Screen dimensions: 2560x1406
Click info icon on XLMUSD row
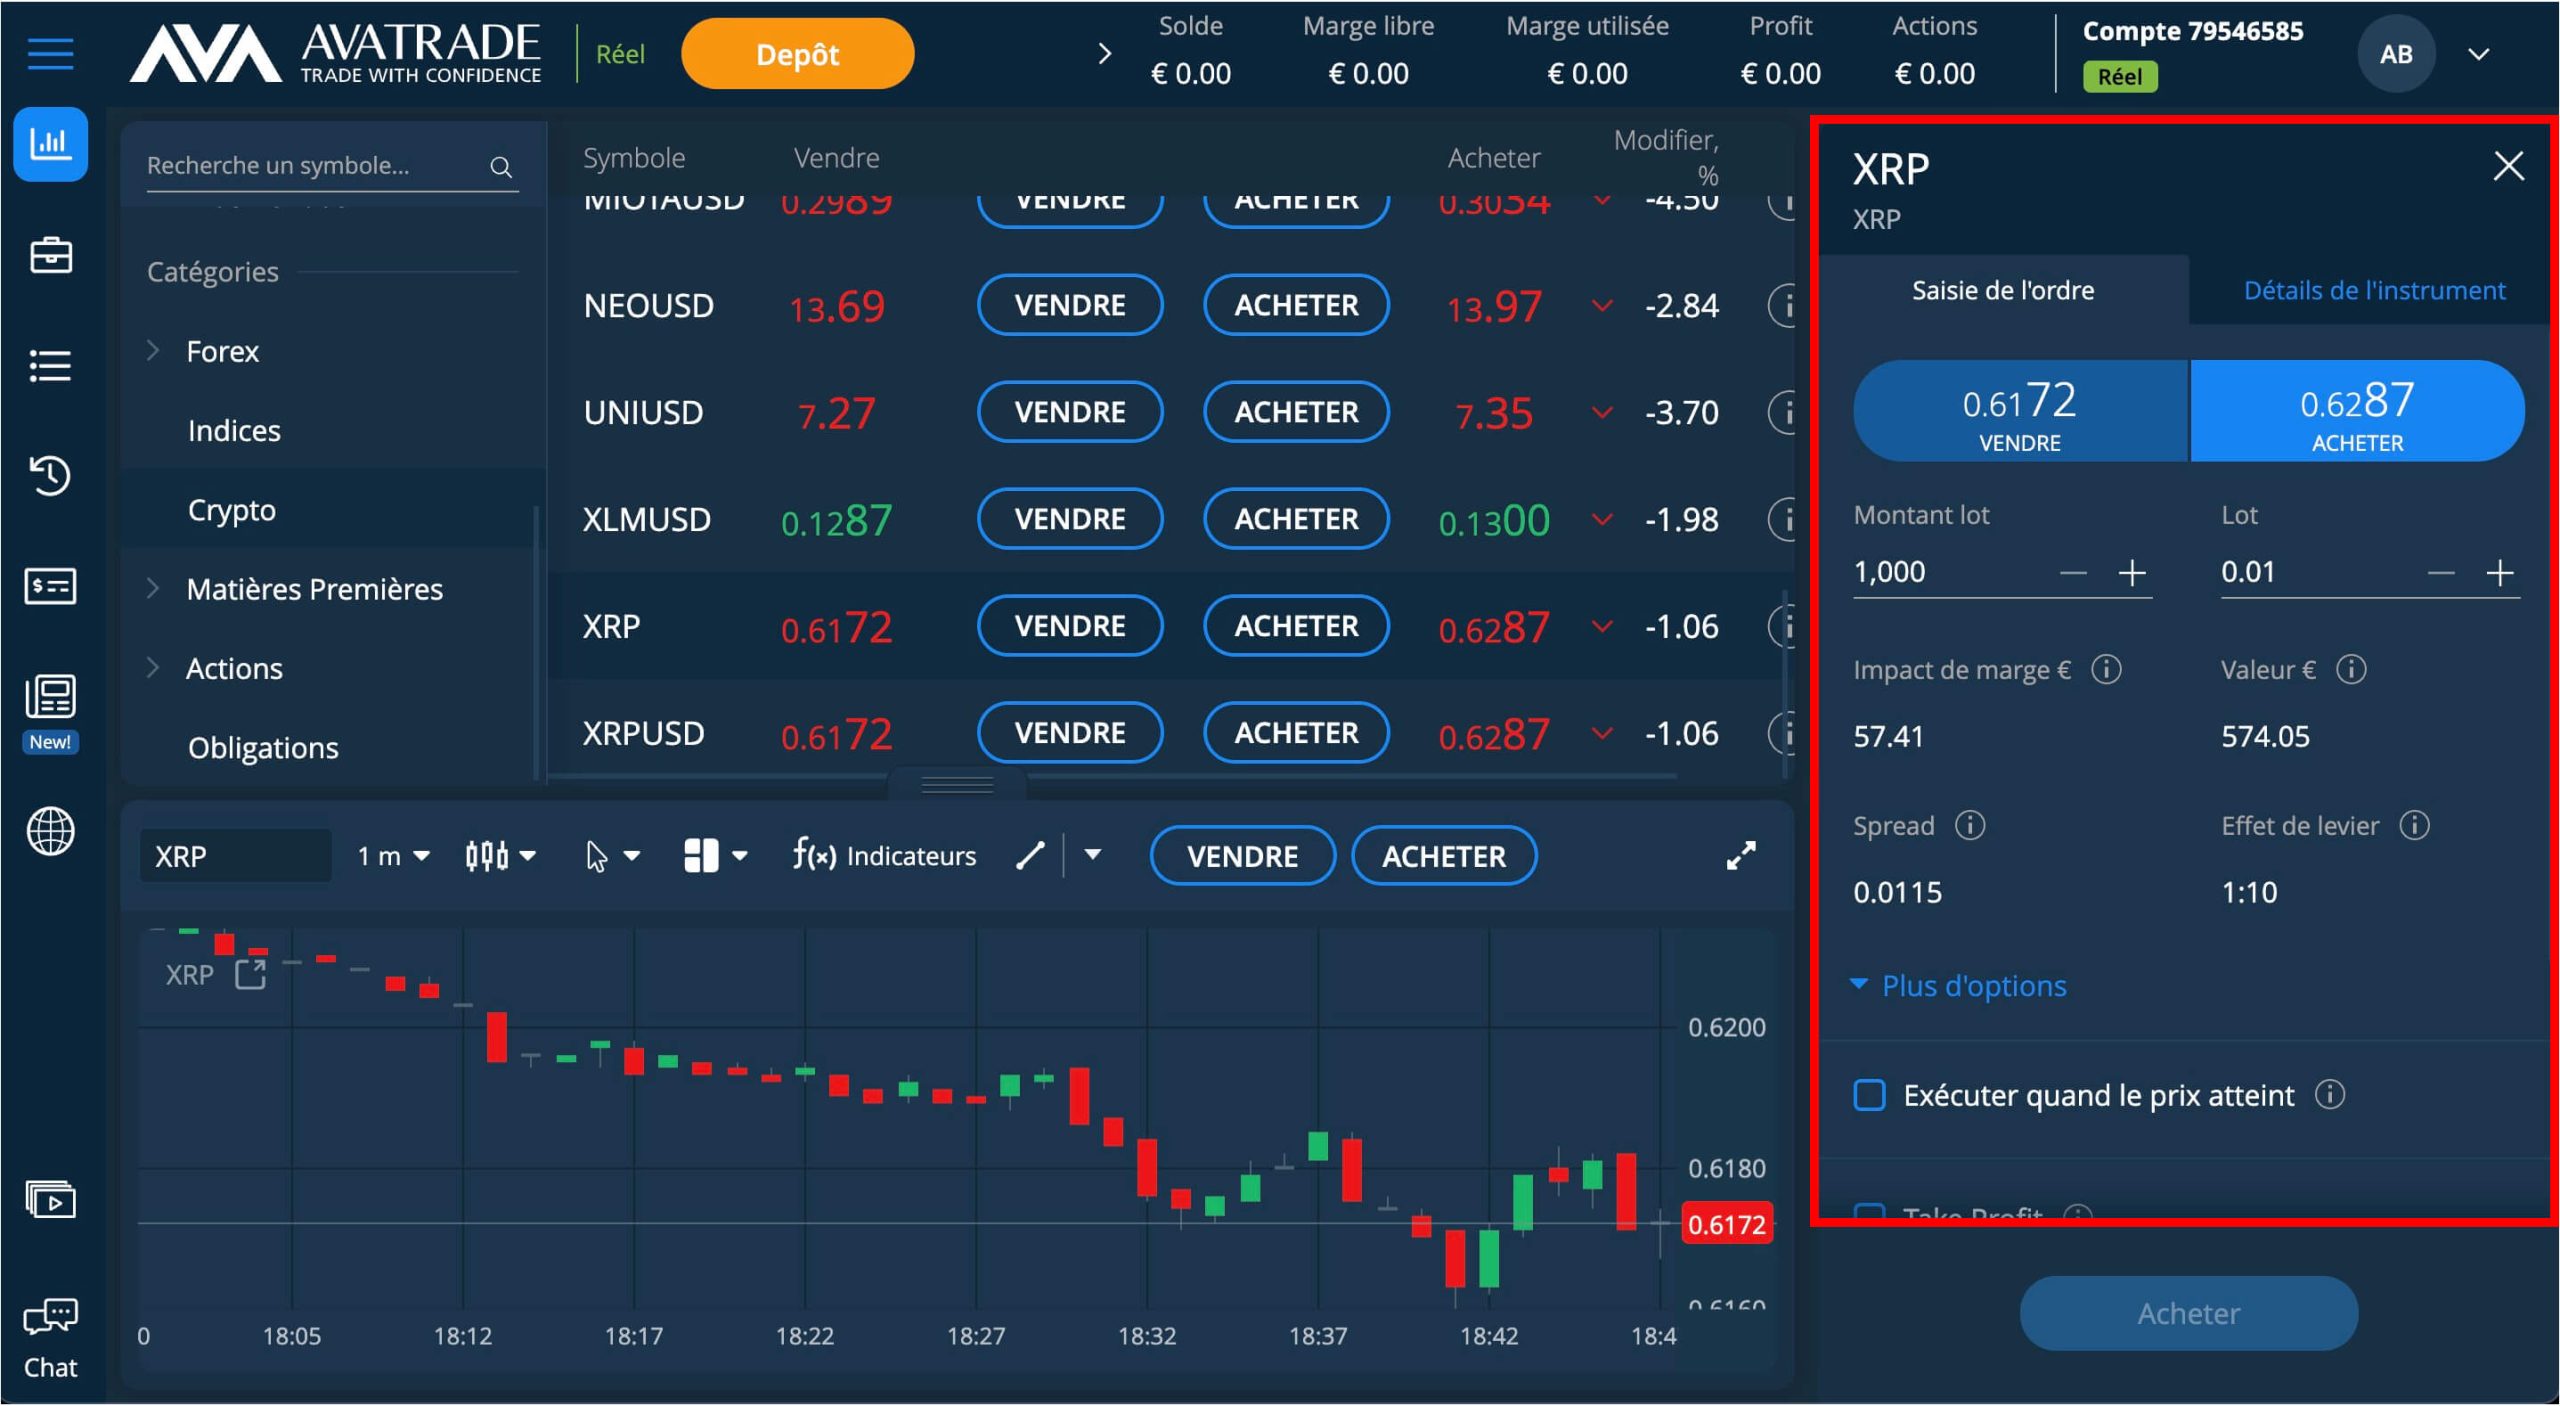(x=1781, y=519)
